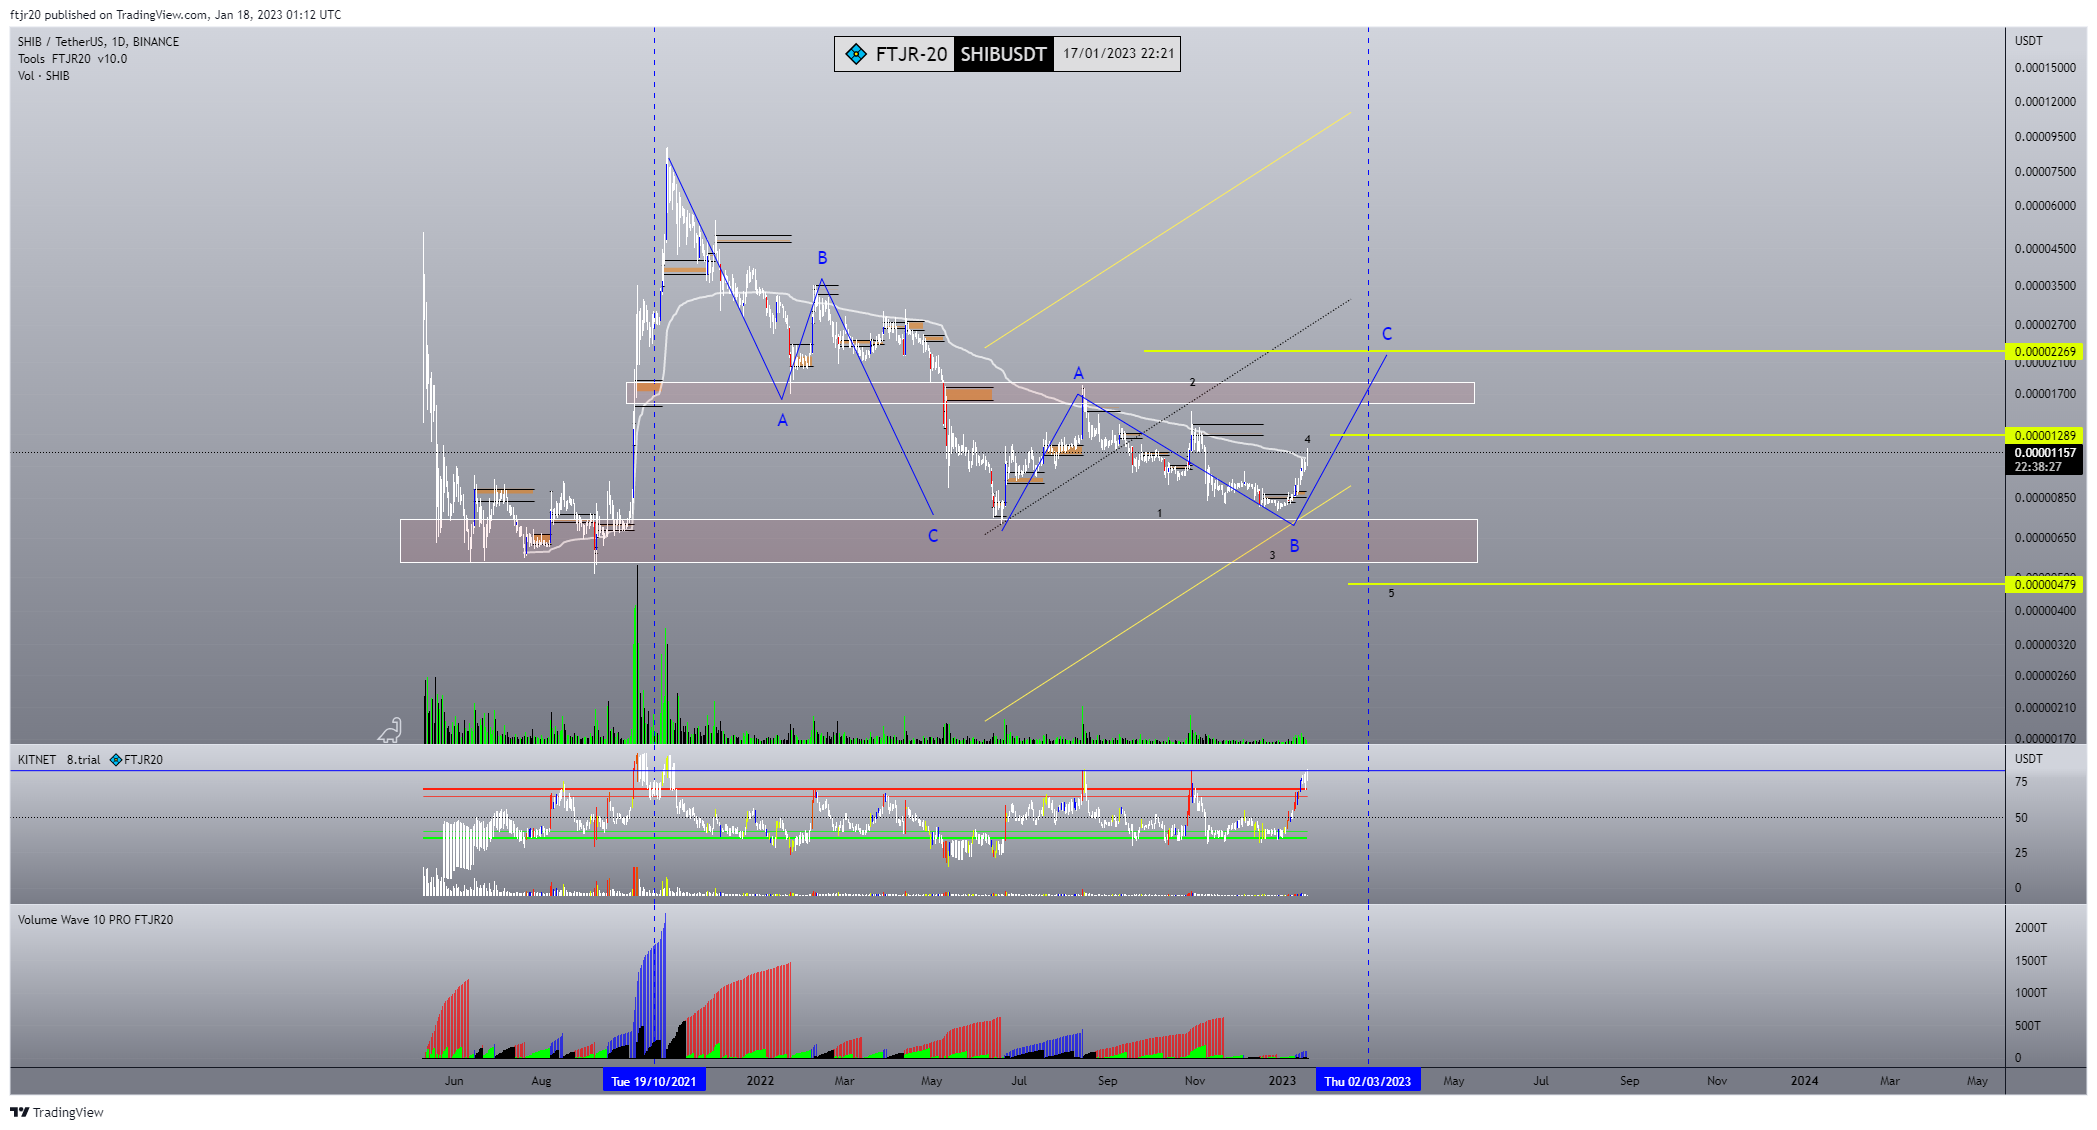Click the 17/01/2023 22:21 timestamp
Image resolution: width=2097 pixels, height=1130 pixels.
pos(1118,53)
